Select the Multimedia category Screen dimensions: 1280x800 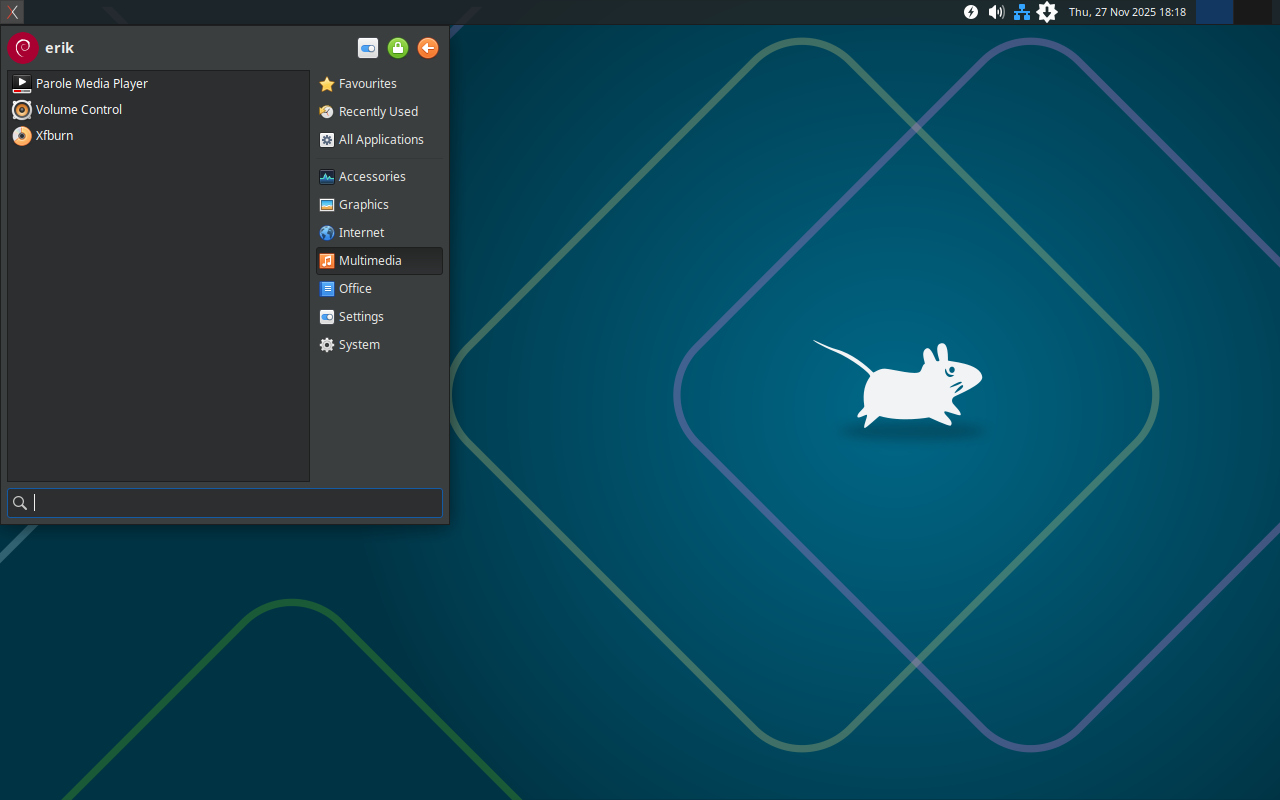370,260
